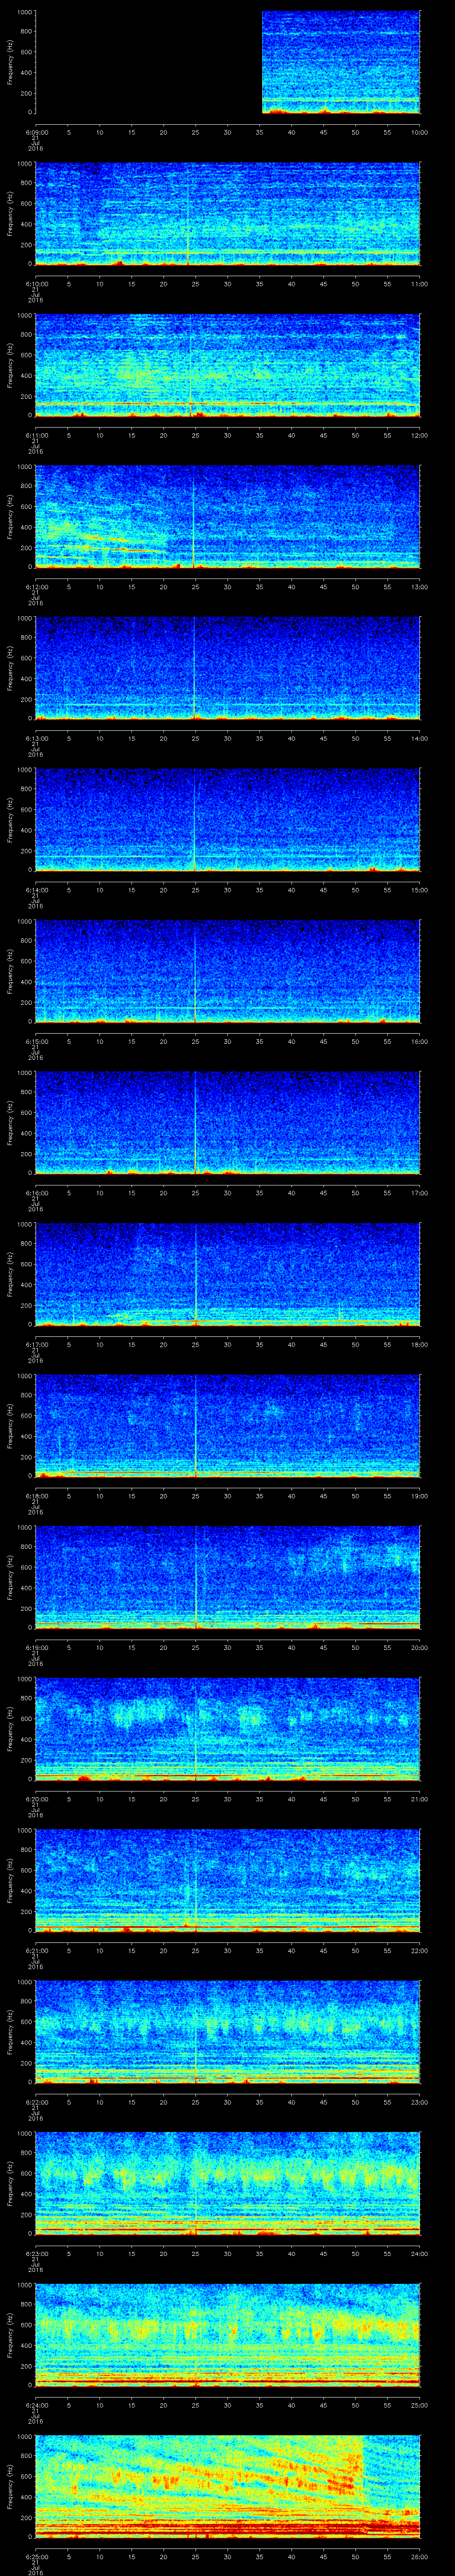This screenshot has width=455, height=2576.
Task: Click the '16:00' end time label
Action: click(419, 1041)
